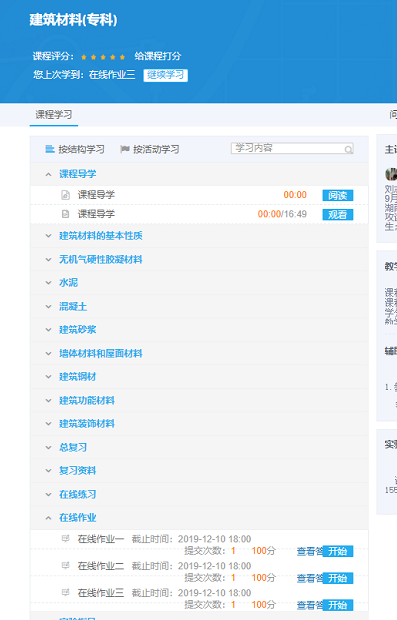
Task: Click the assignment icon beside 在线作业二
Action: (66, 565)
